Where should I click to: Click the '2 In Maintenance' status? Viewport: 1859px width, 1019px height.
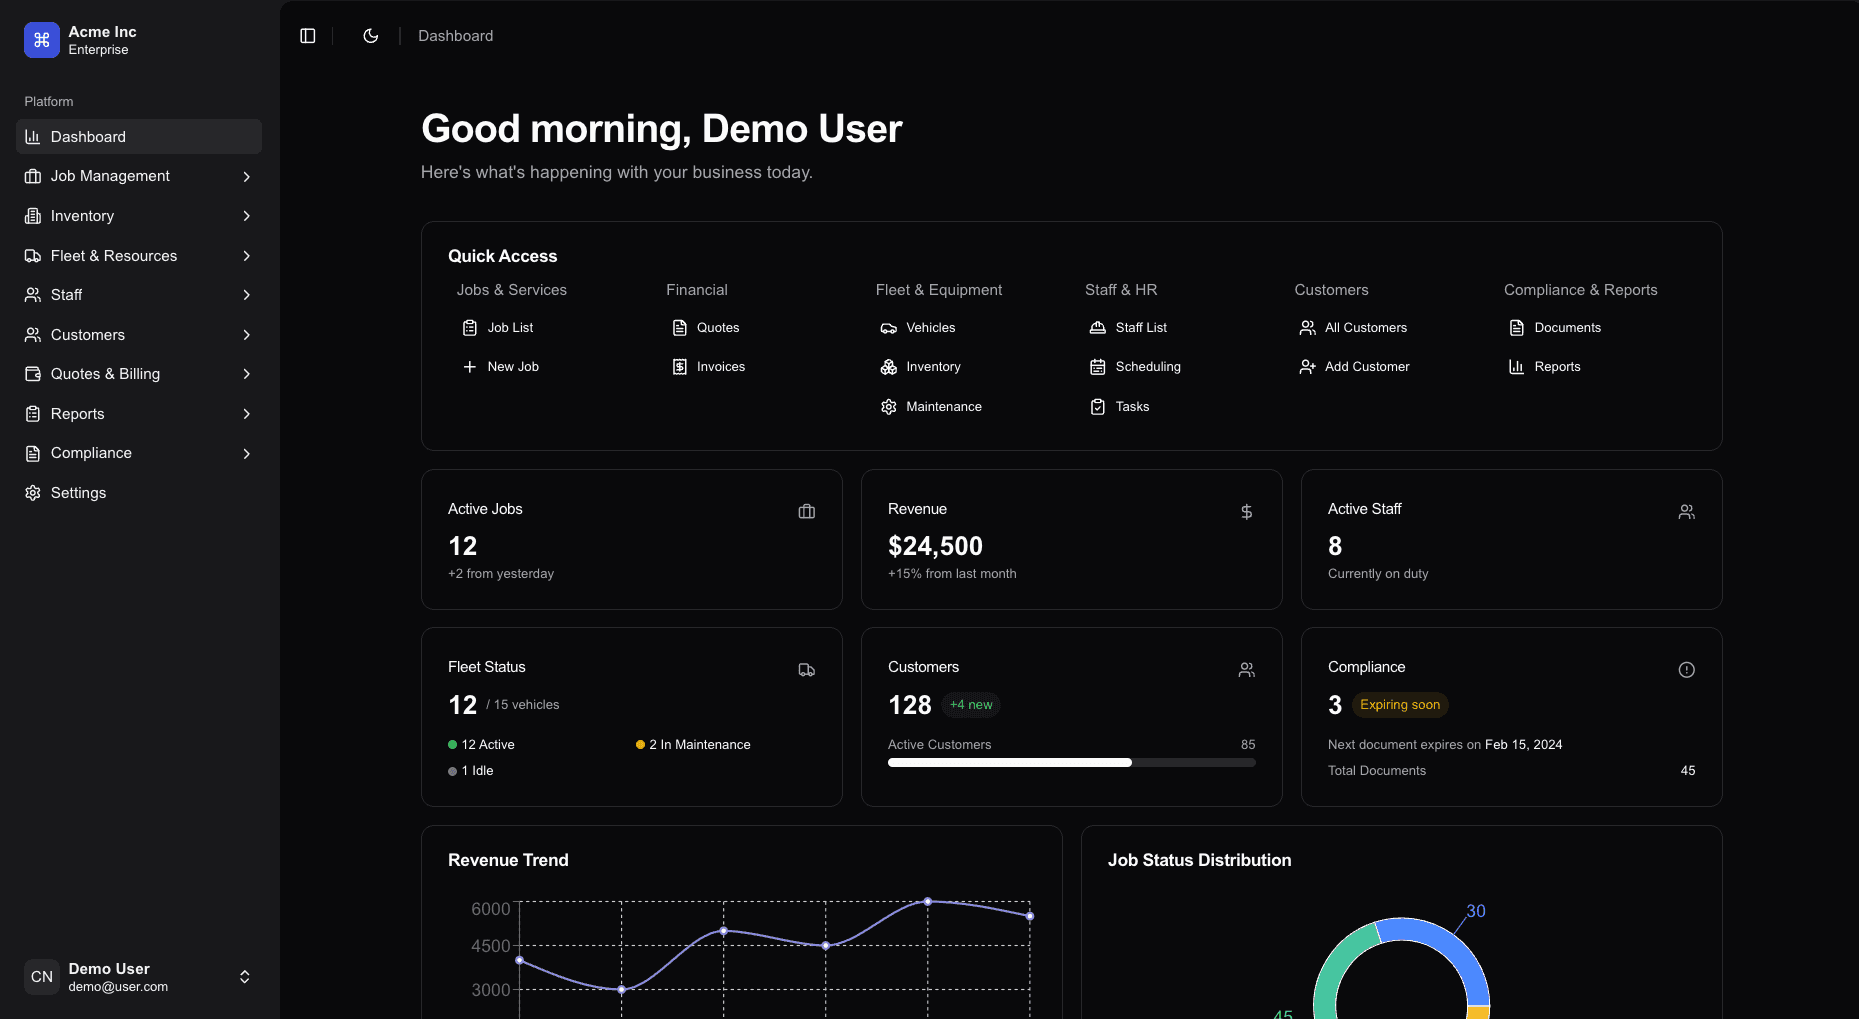point(693,745)
